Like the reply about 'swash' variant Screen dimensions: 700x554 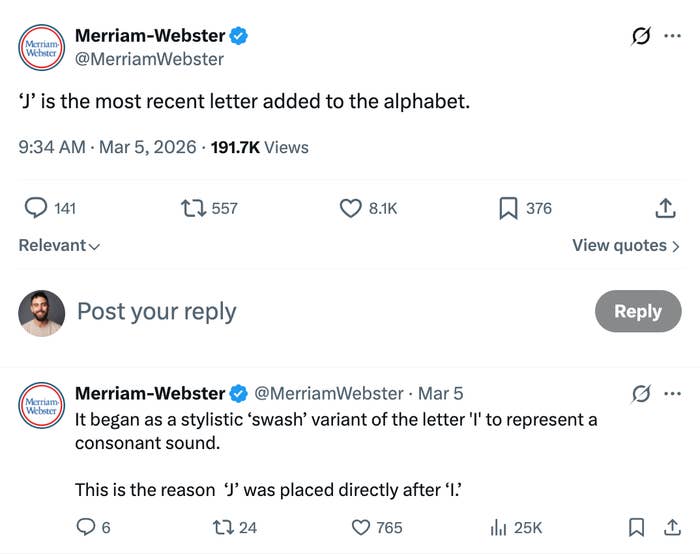(362, 527)
